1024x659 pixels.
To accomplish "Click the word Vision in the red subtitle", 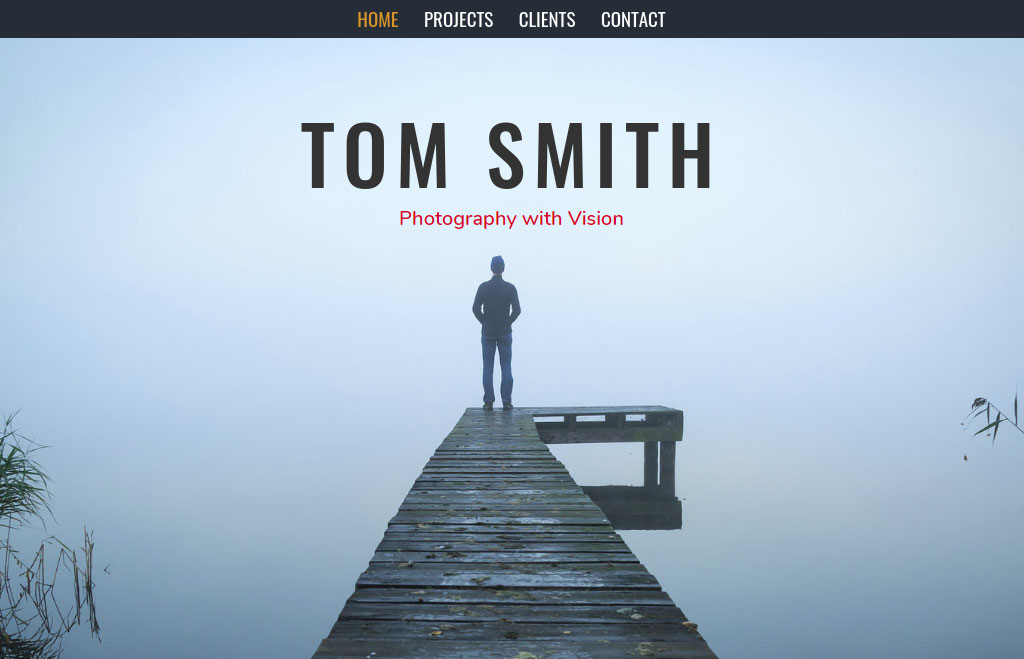I will [x=595, y=218].
